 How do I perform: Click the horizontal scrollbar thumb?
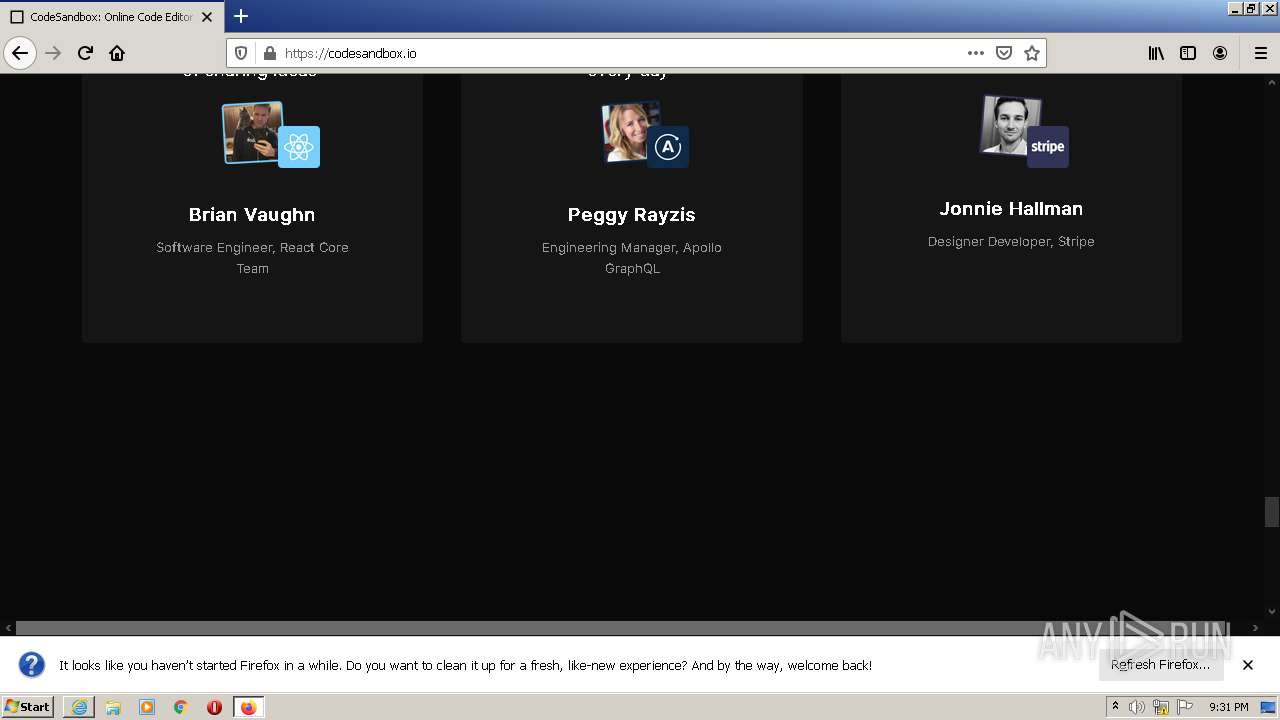[627, 628]
